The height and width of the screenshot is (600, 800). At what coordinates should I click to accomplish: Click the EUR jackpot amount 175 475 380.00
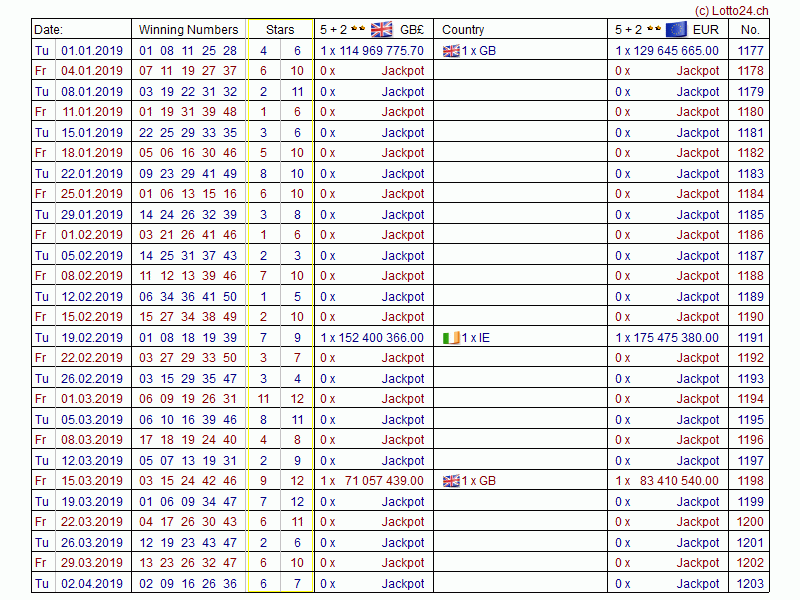(x=675, y=338)
